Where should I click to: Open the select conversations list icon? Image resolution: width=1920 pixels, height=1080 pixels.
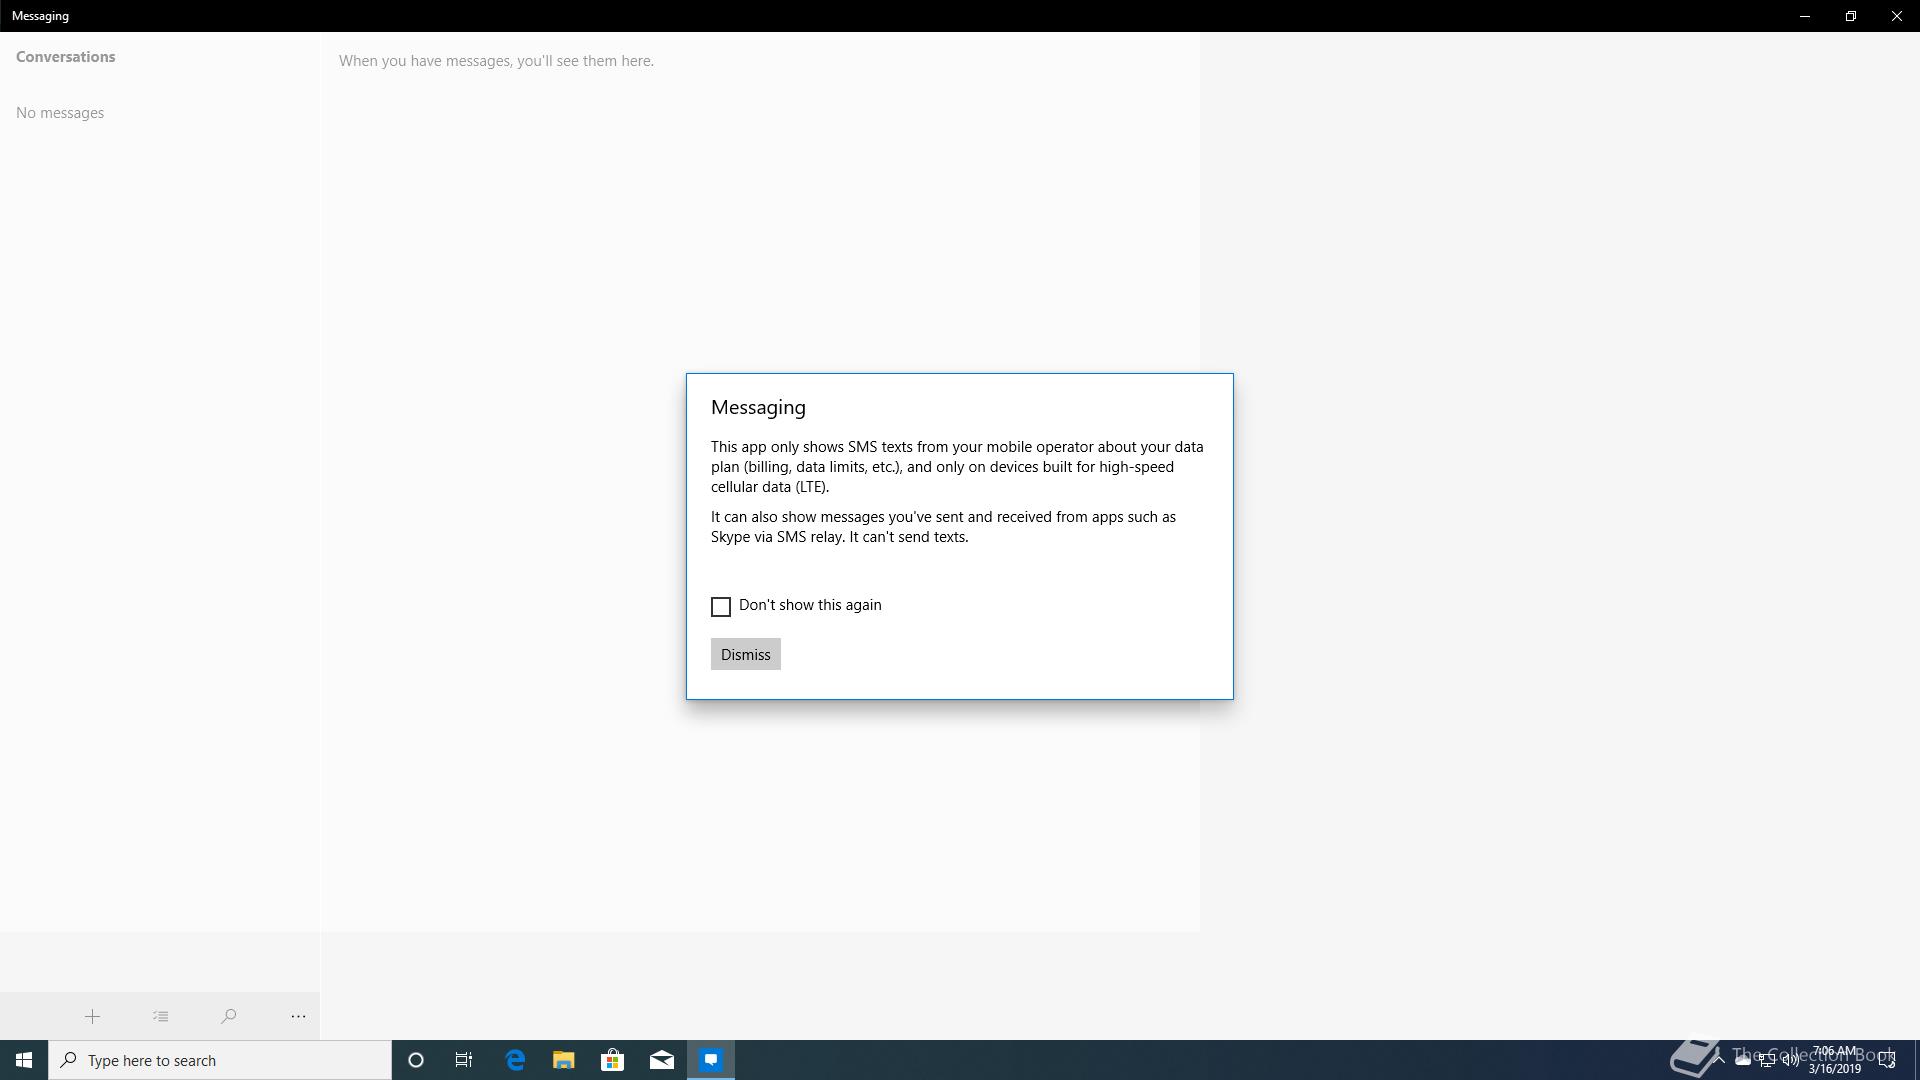(160, 1016)
